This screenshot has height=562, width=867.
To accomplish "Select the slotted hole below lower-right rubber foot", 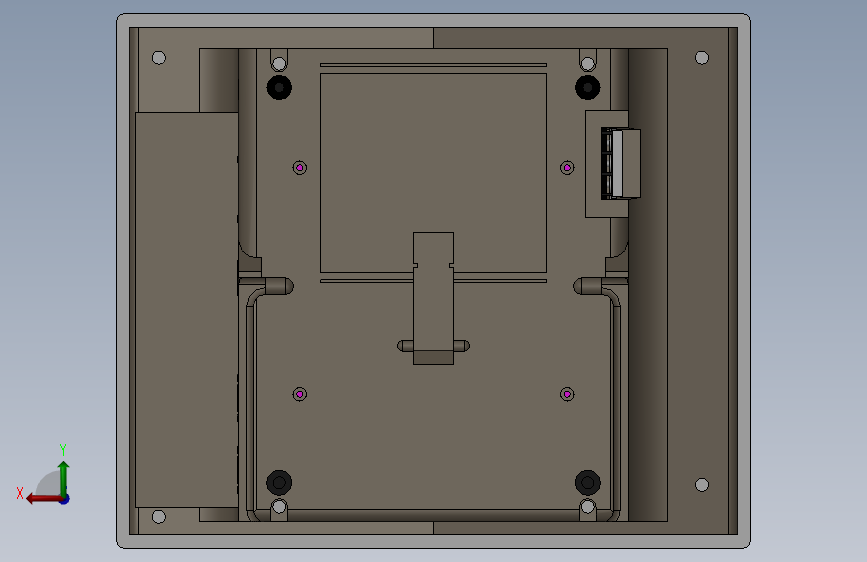I will tap(588, 509).
